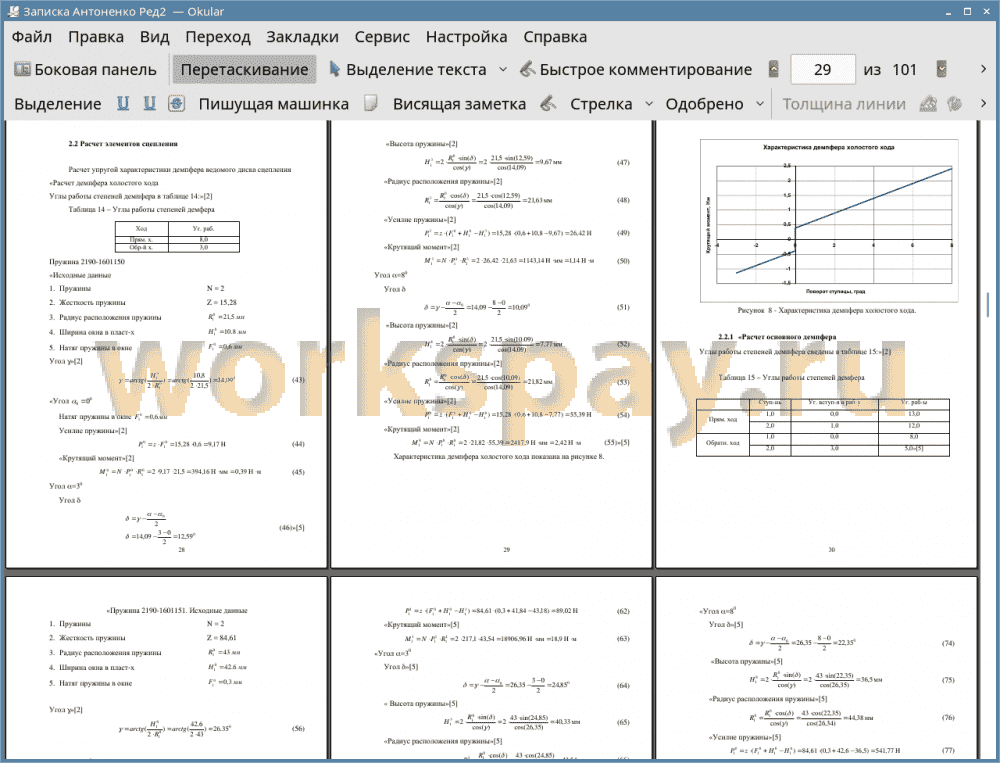This screenshot has width=1000, height=763.
Task: Select the Стрелка arrow tool
Action: 601,104
